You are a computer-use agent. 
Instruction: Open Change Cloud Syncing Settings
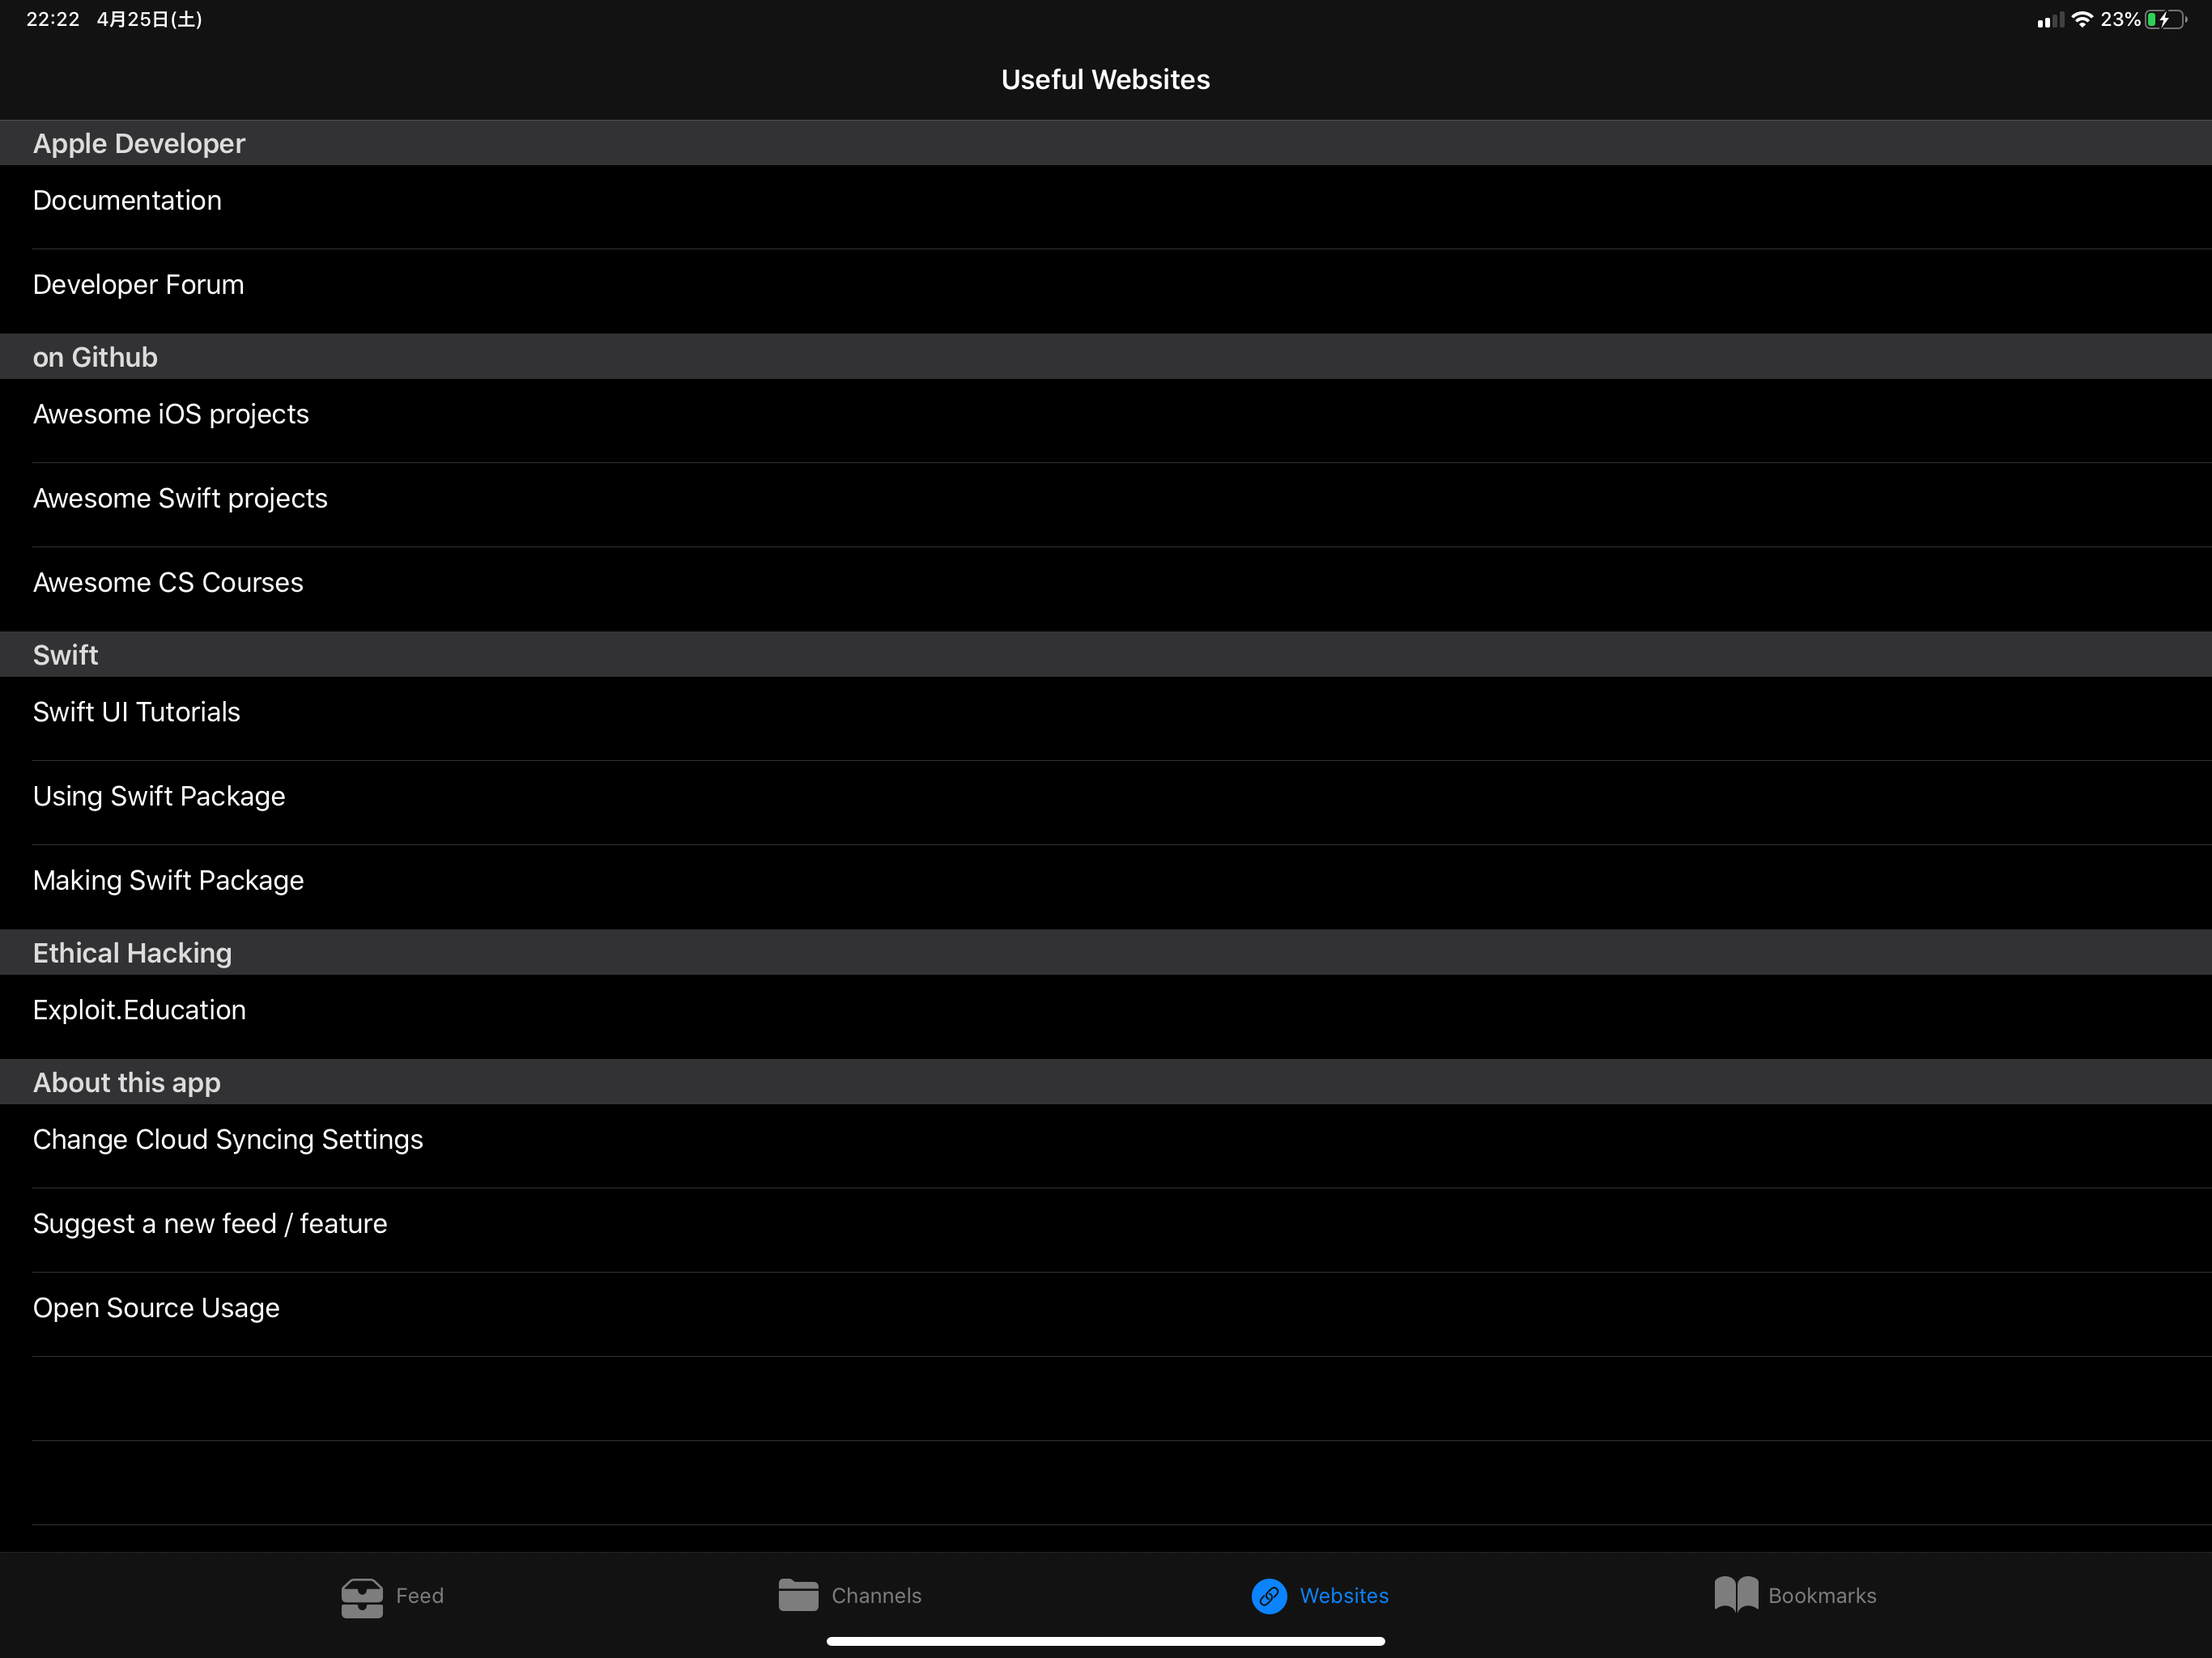tap(1106, 1147)
